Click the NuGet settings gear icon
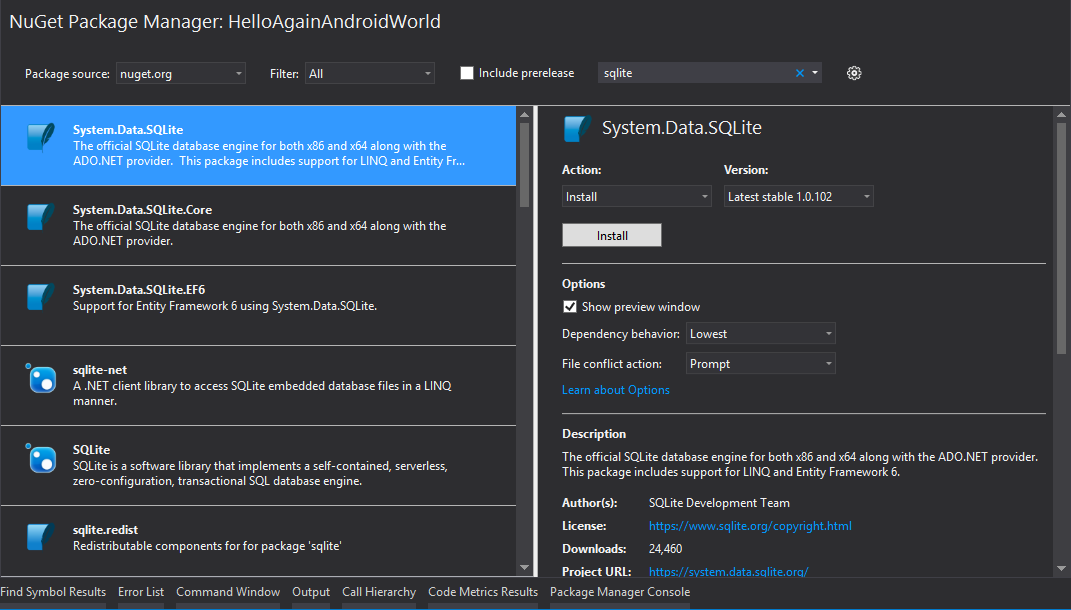The image size is (1071, 610). 854,73
